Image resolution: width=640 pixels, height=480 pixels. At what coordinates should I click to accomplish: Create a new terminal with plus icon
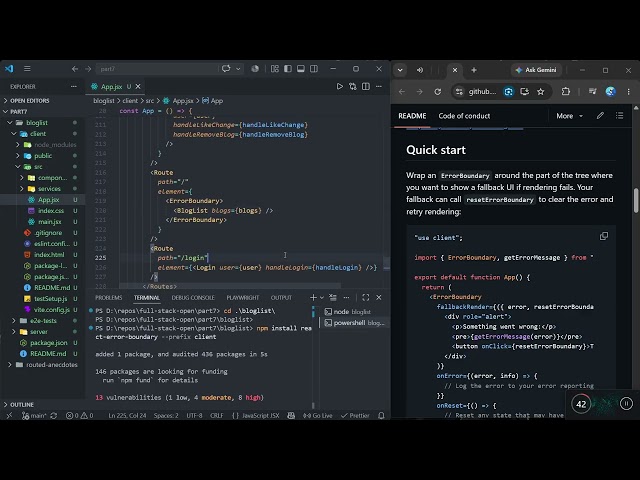click(313, 298)
